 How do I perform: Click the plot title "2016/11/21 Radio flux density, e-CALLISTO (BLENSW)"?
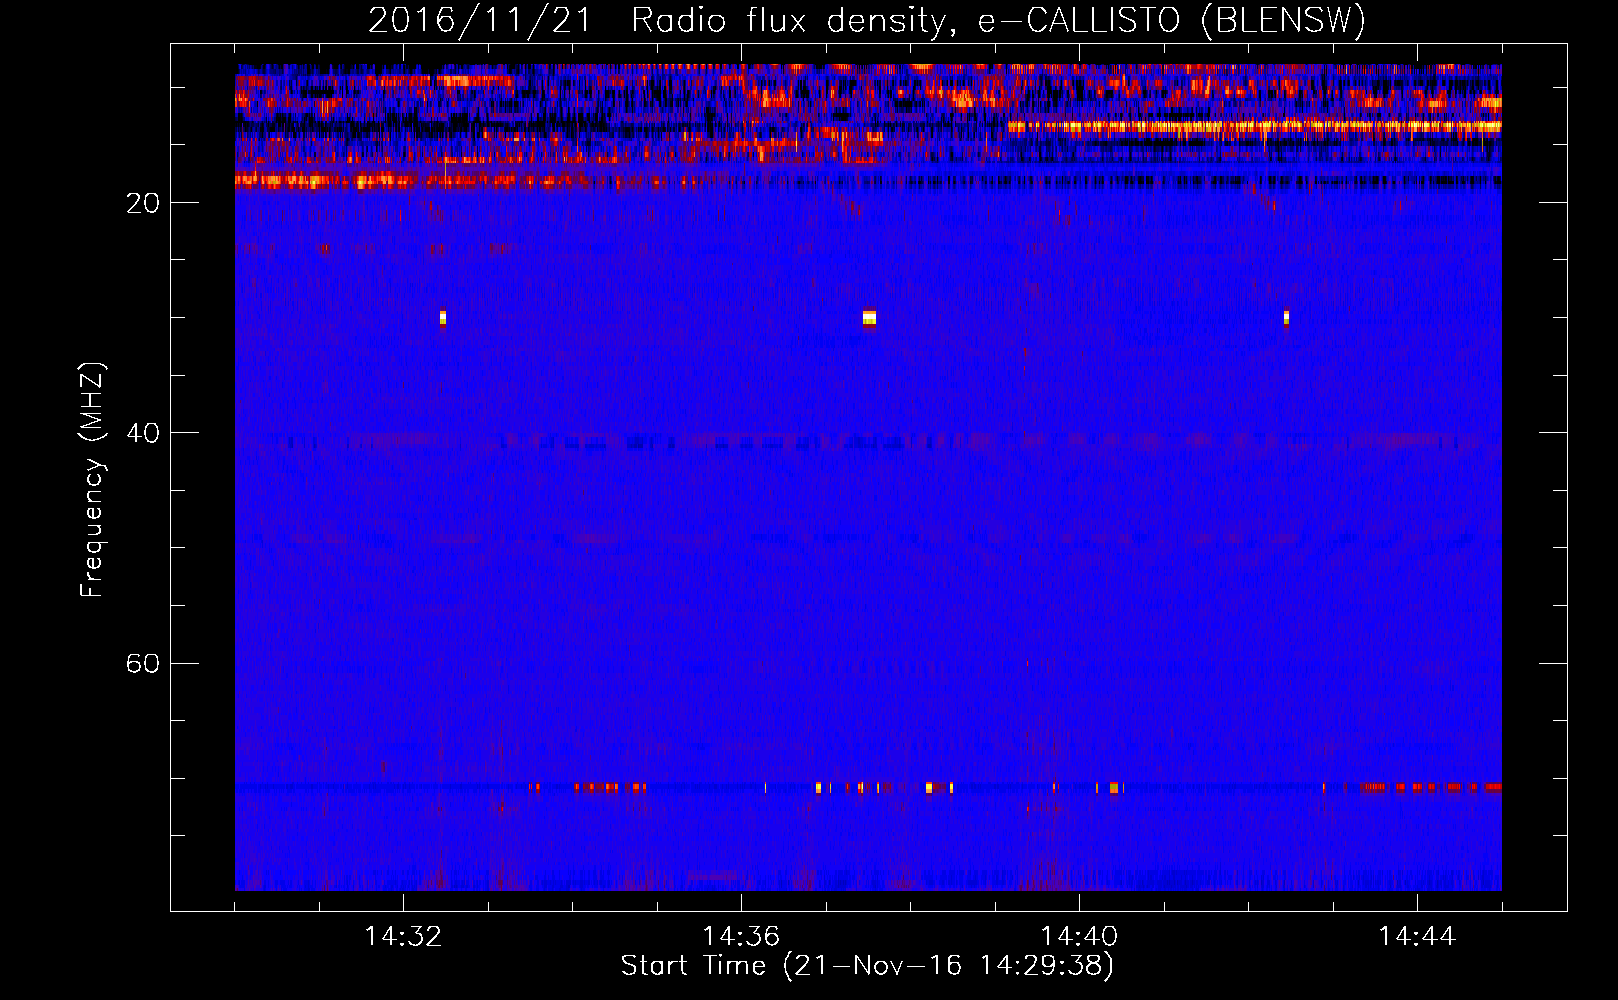click(x=867, y=21)
